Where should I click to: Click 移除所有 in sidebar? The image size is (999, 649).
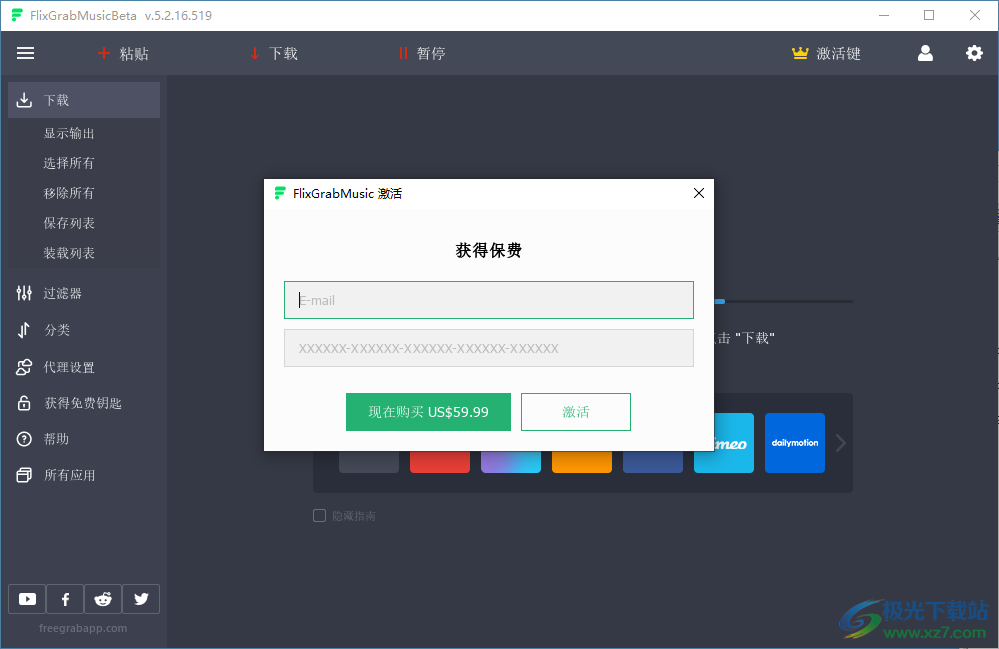tap(69, 193)
